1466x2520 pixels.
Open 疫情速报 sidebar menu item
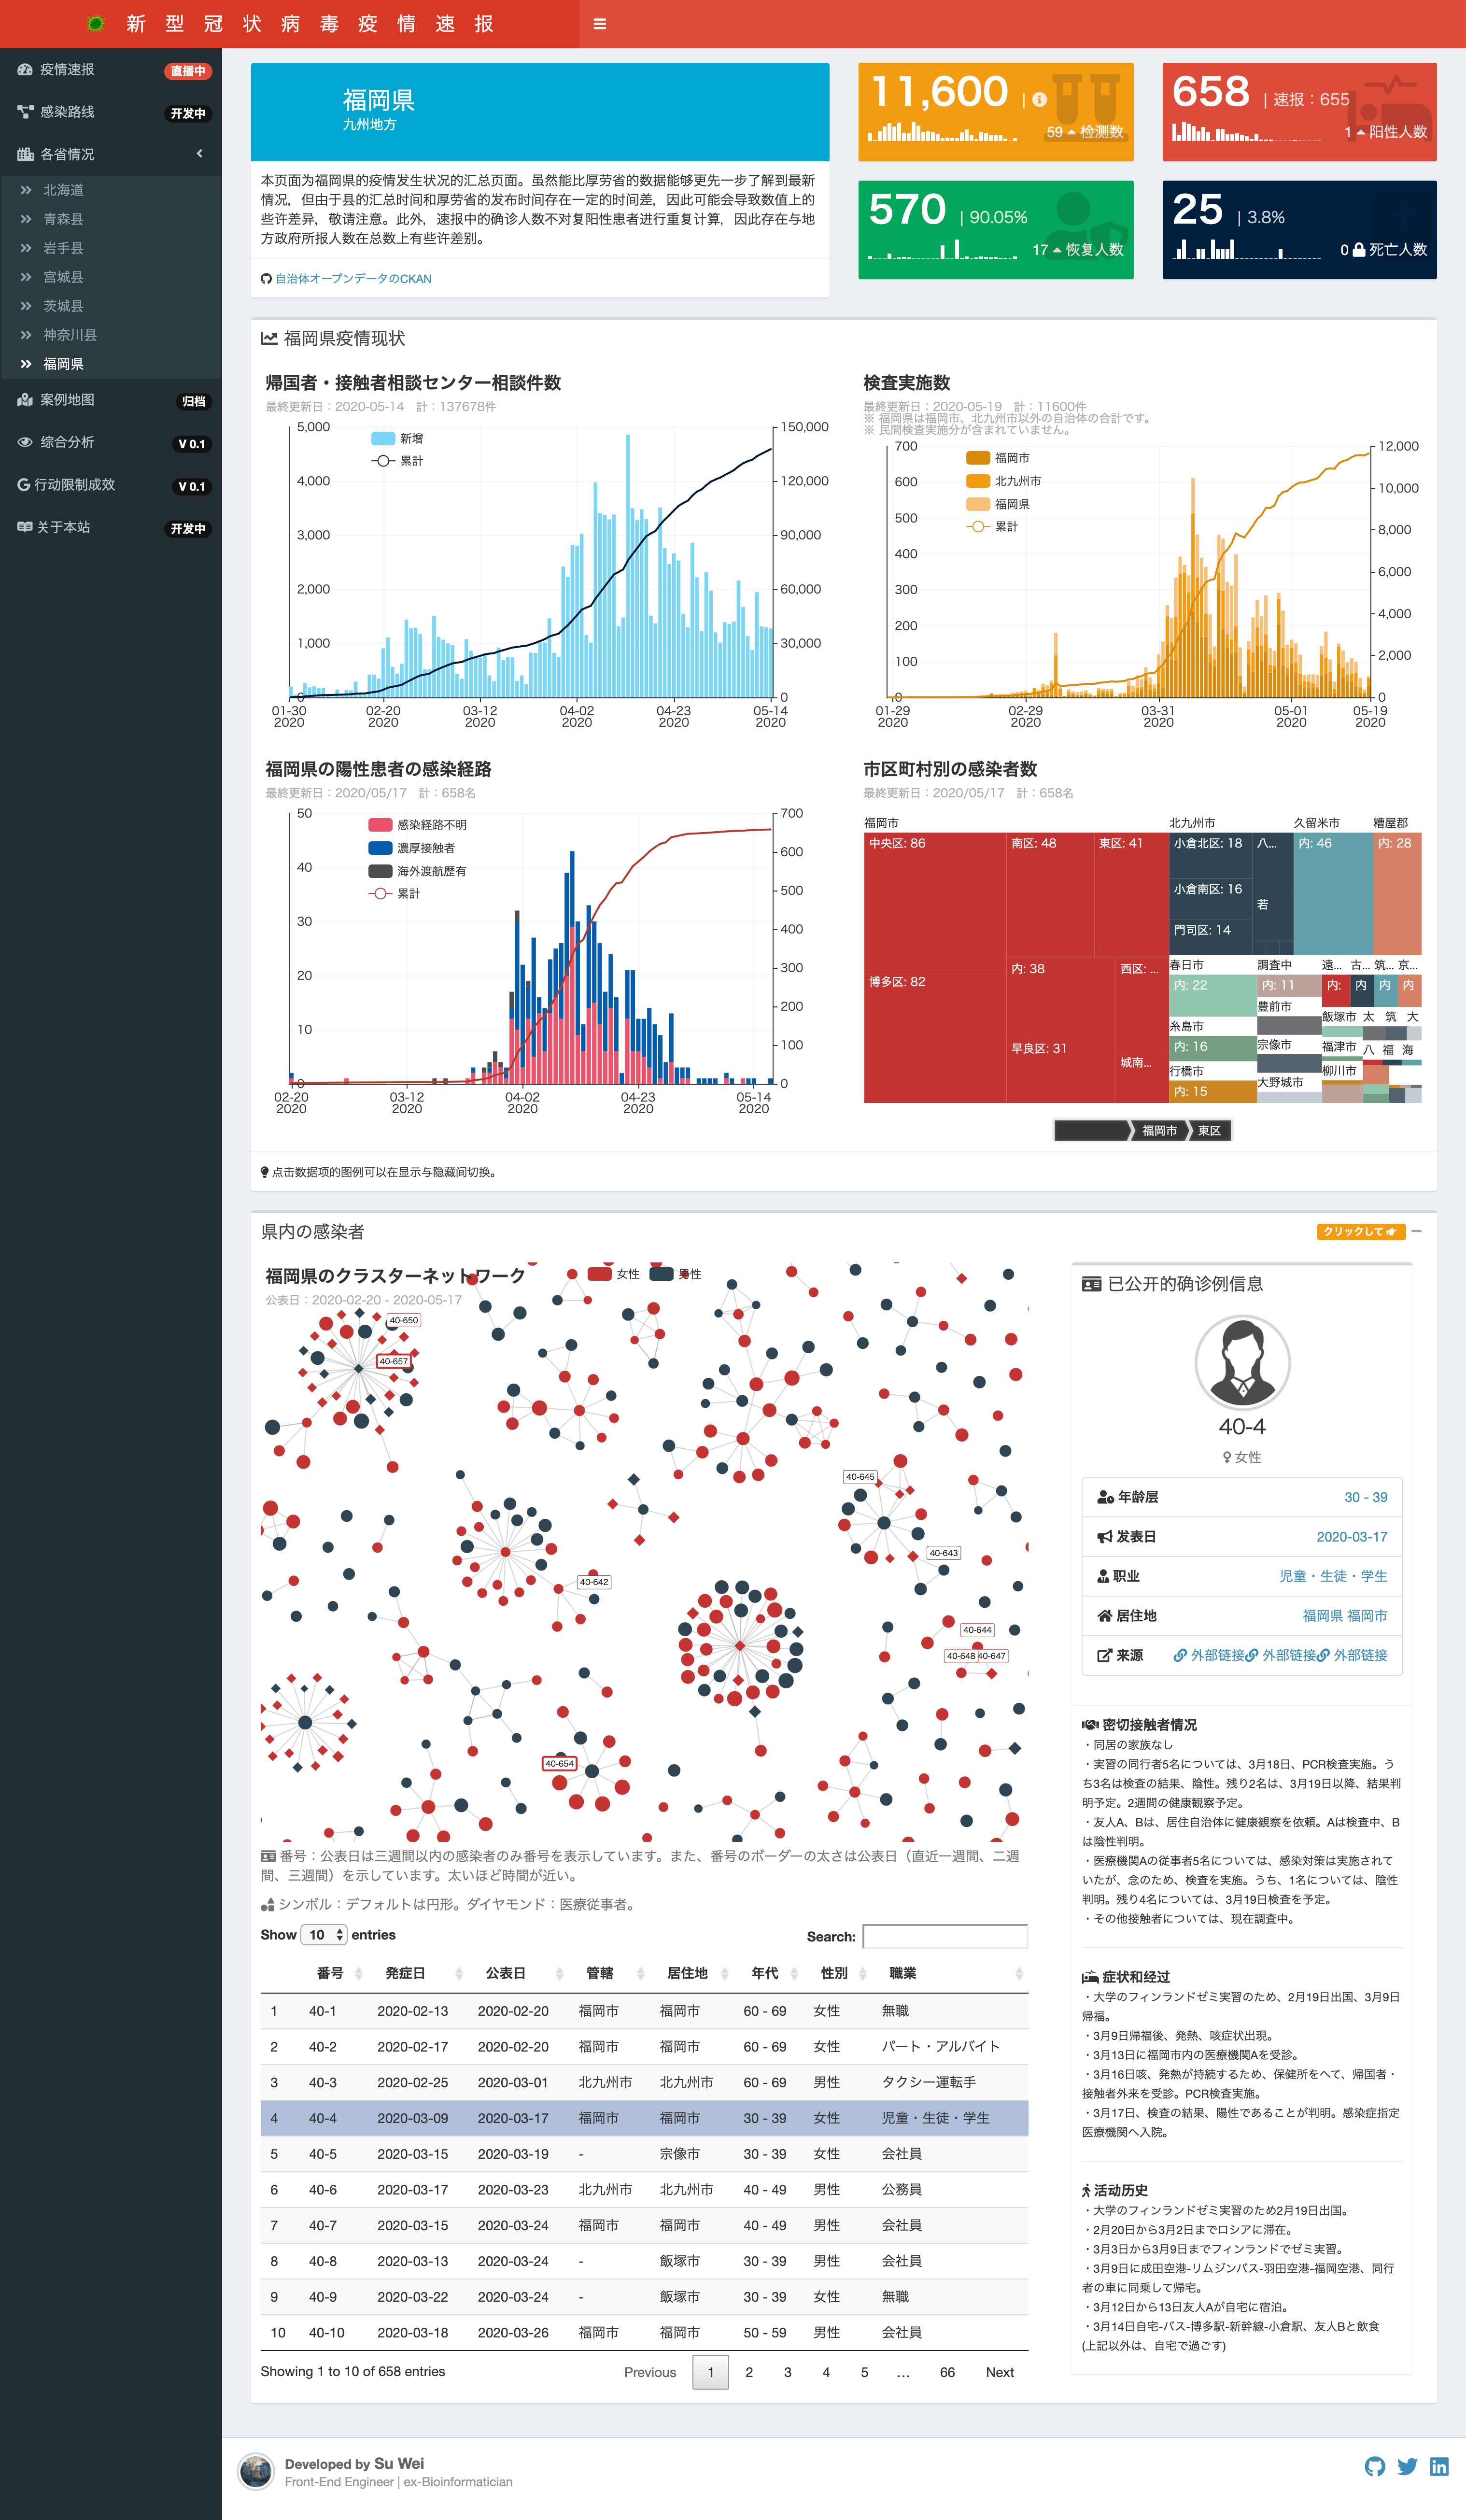67,69
